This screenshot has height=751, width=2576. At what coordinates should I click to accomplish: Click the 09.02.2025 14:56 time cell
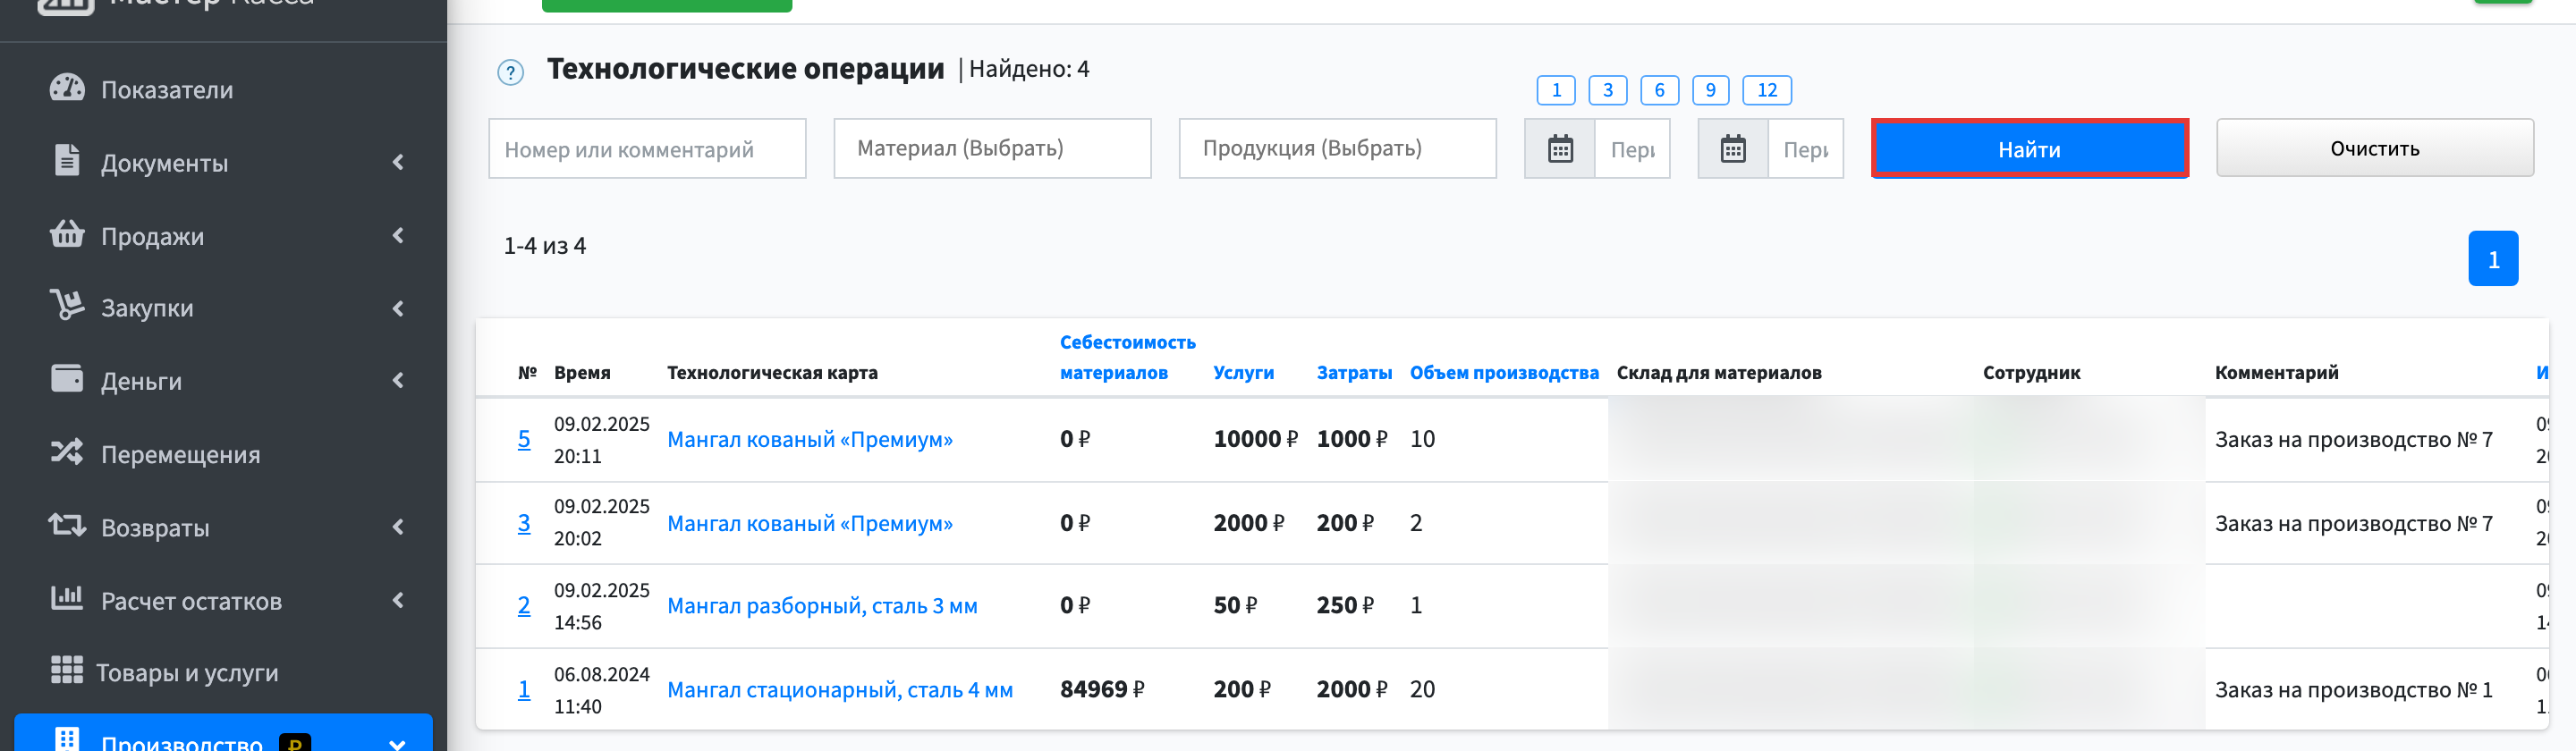pyautogui.click(x=602, y=606)
